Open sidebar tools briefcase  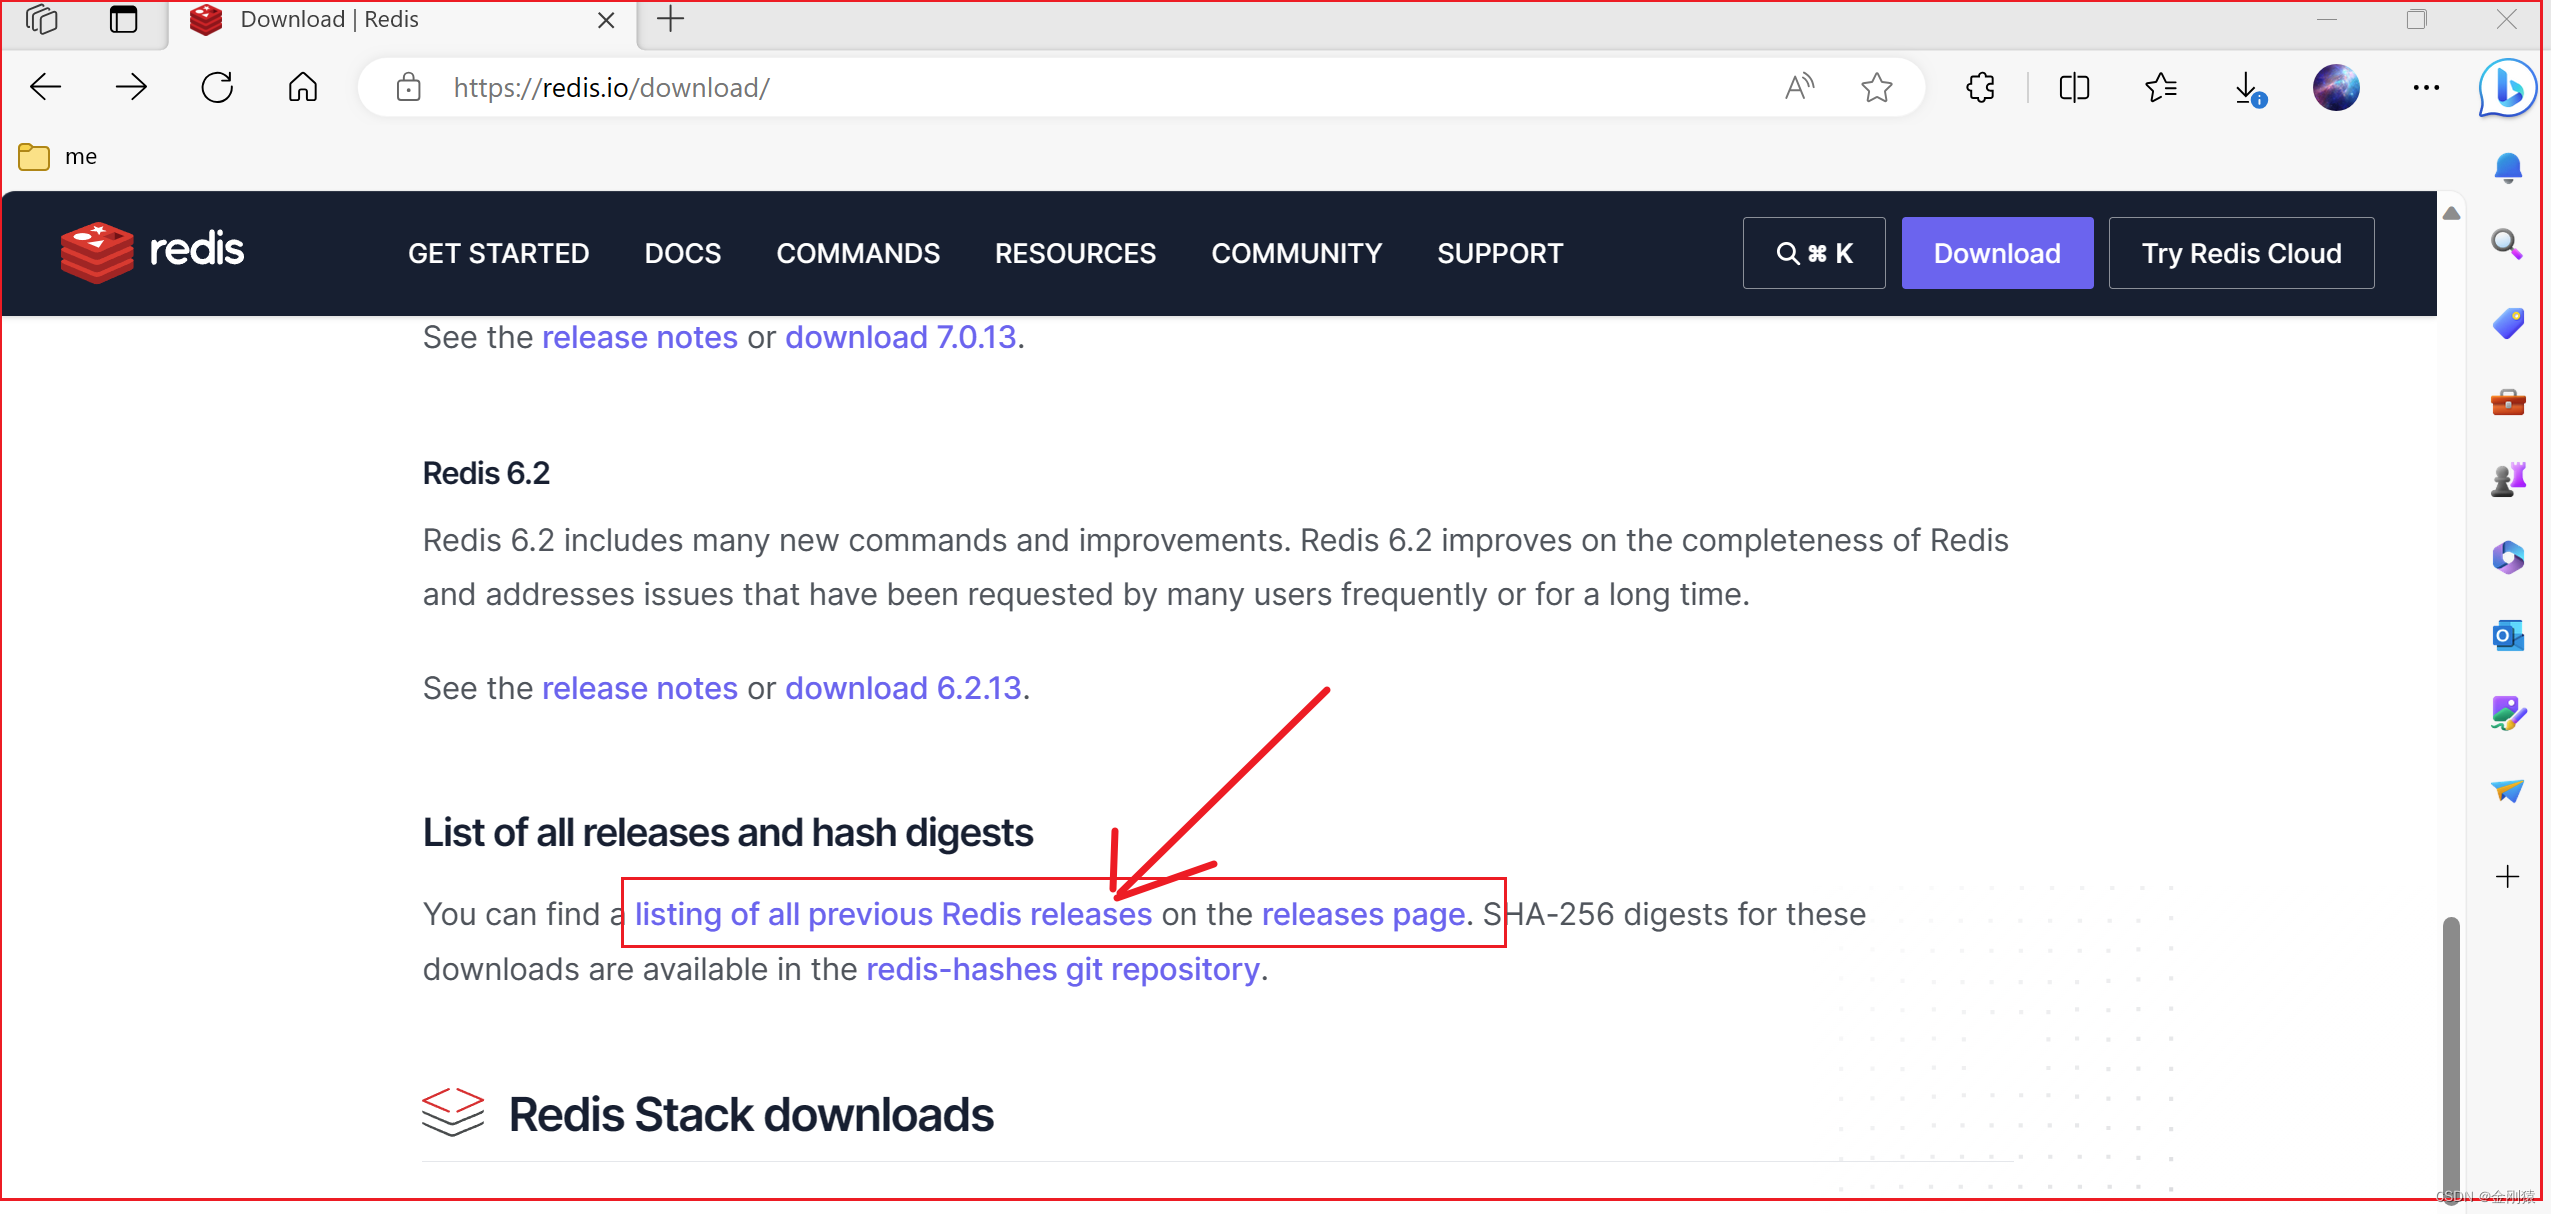point(2508,402)
